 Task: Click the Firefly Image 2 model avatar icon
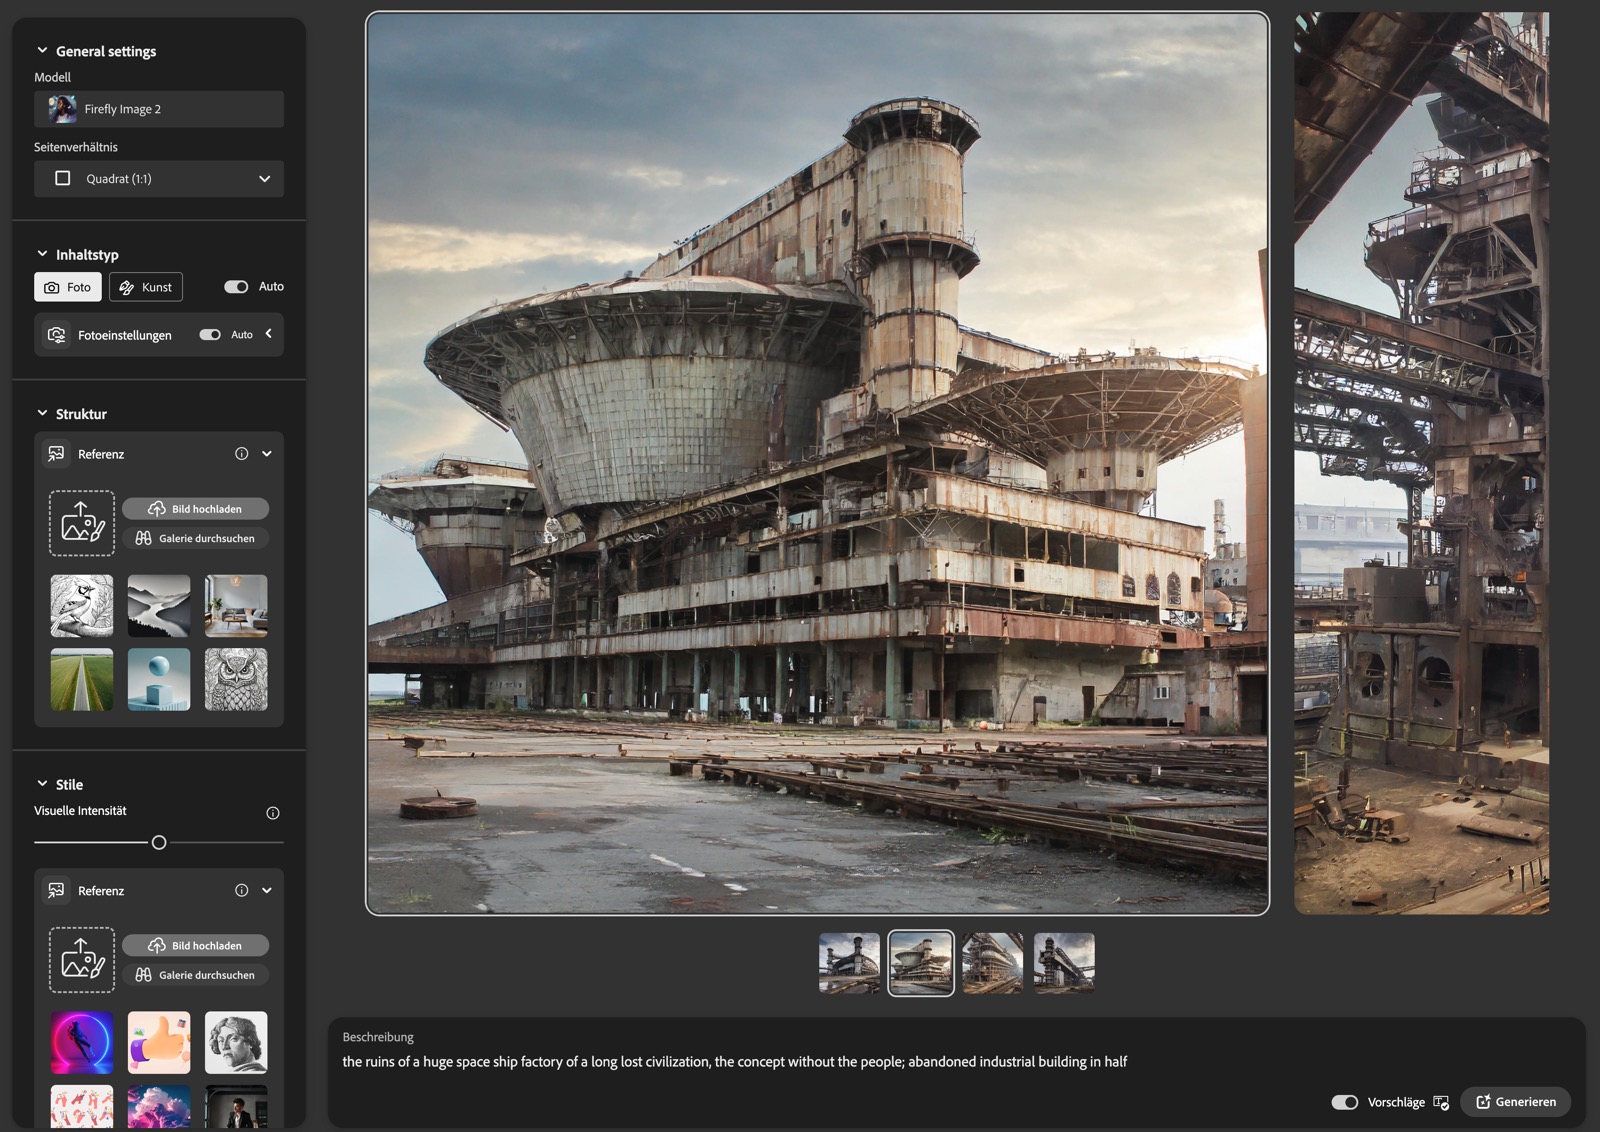(x=62, y=109)
